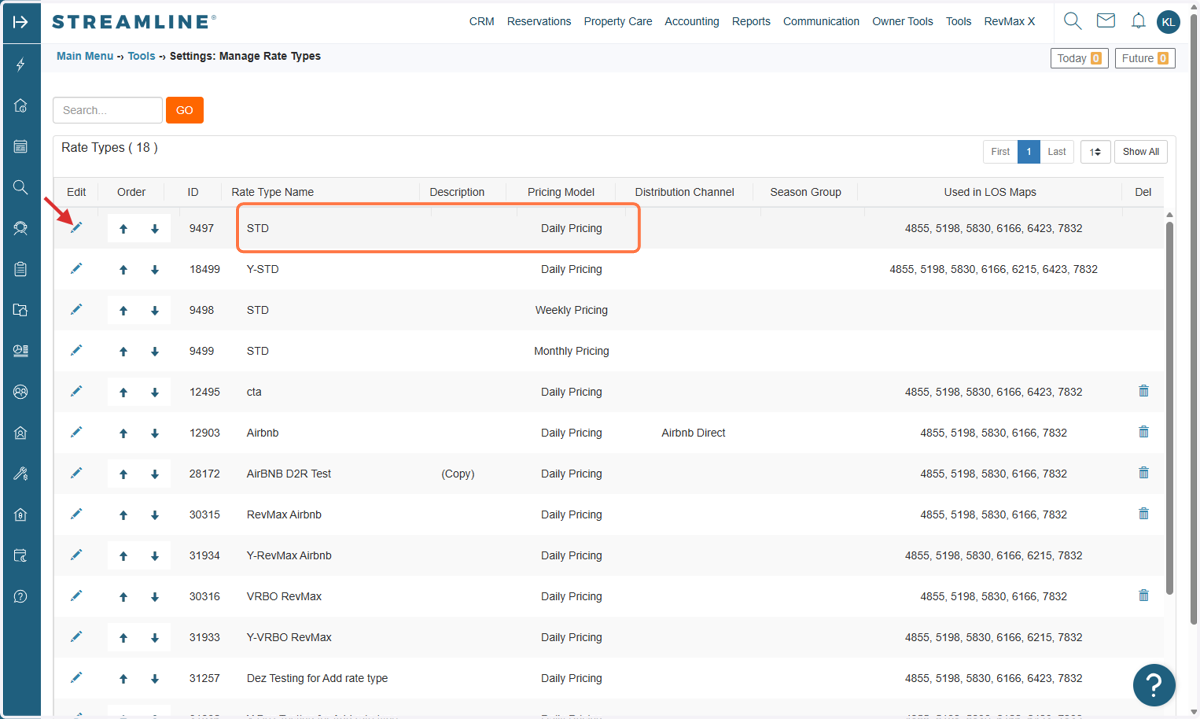Click the Monthly Pricing cell
Image resolution: width=1200 pixels, height=719 pixels.
(x=571, y=351)
